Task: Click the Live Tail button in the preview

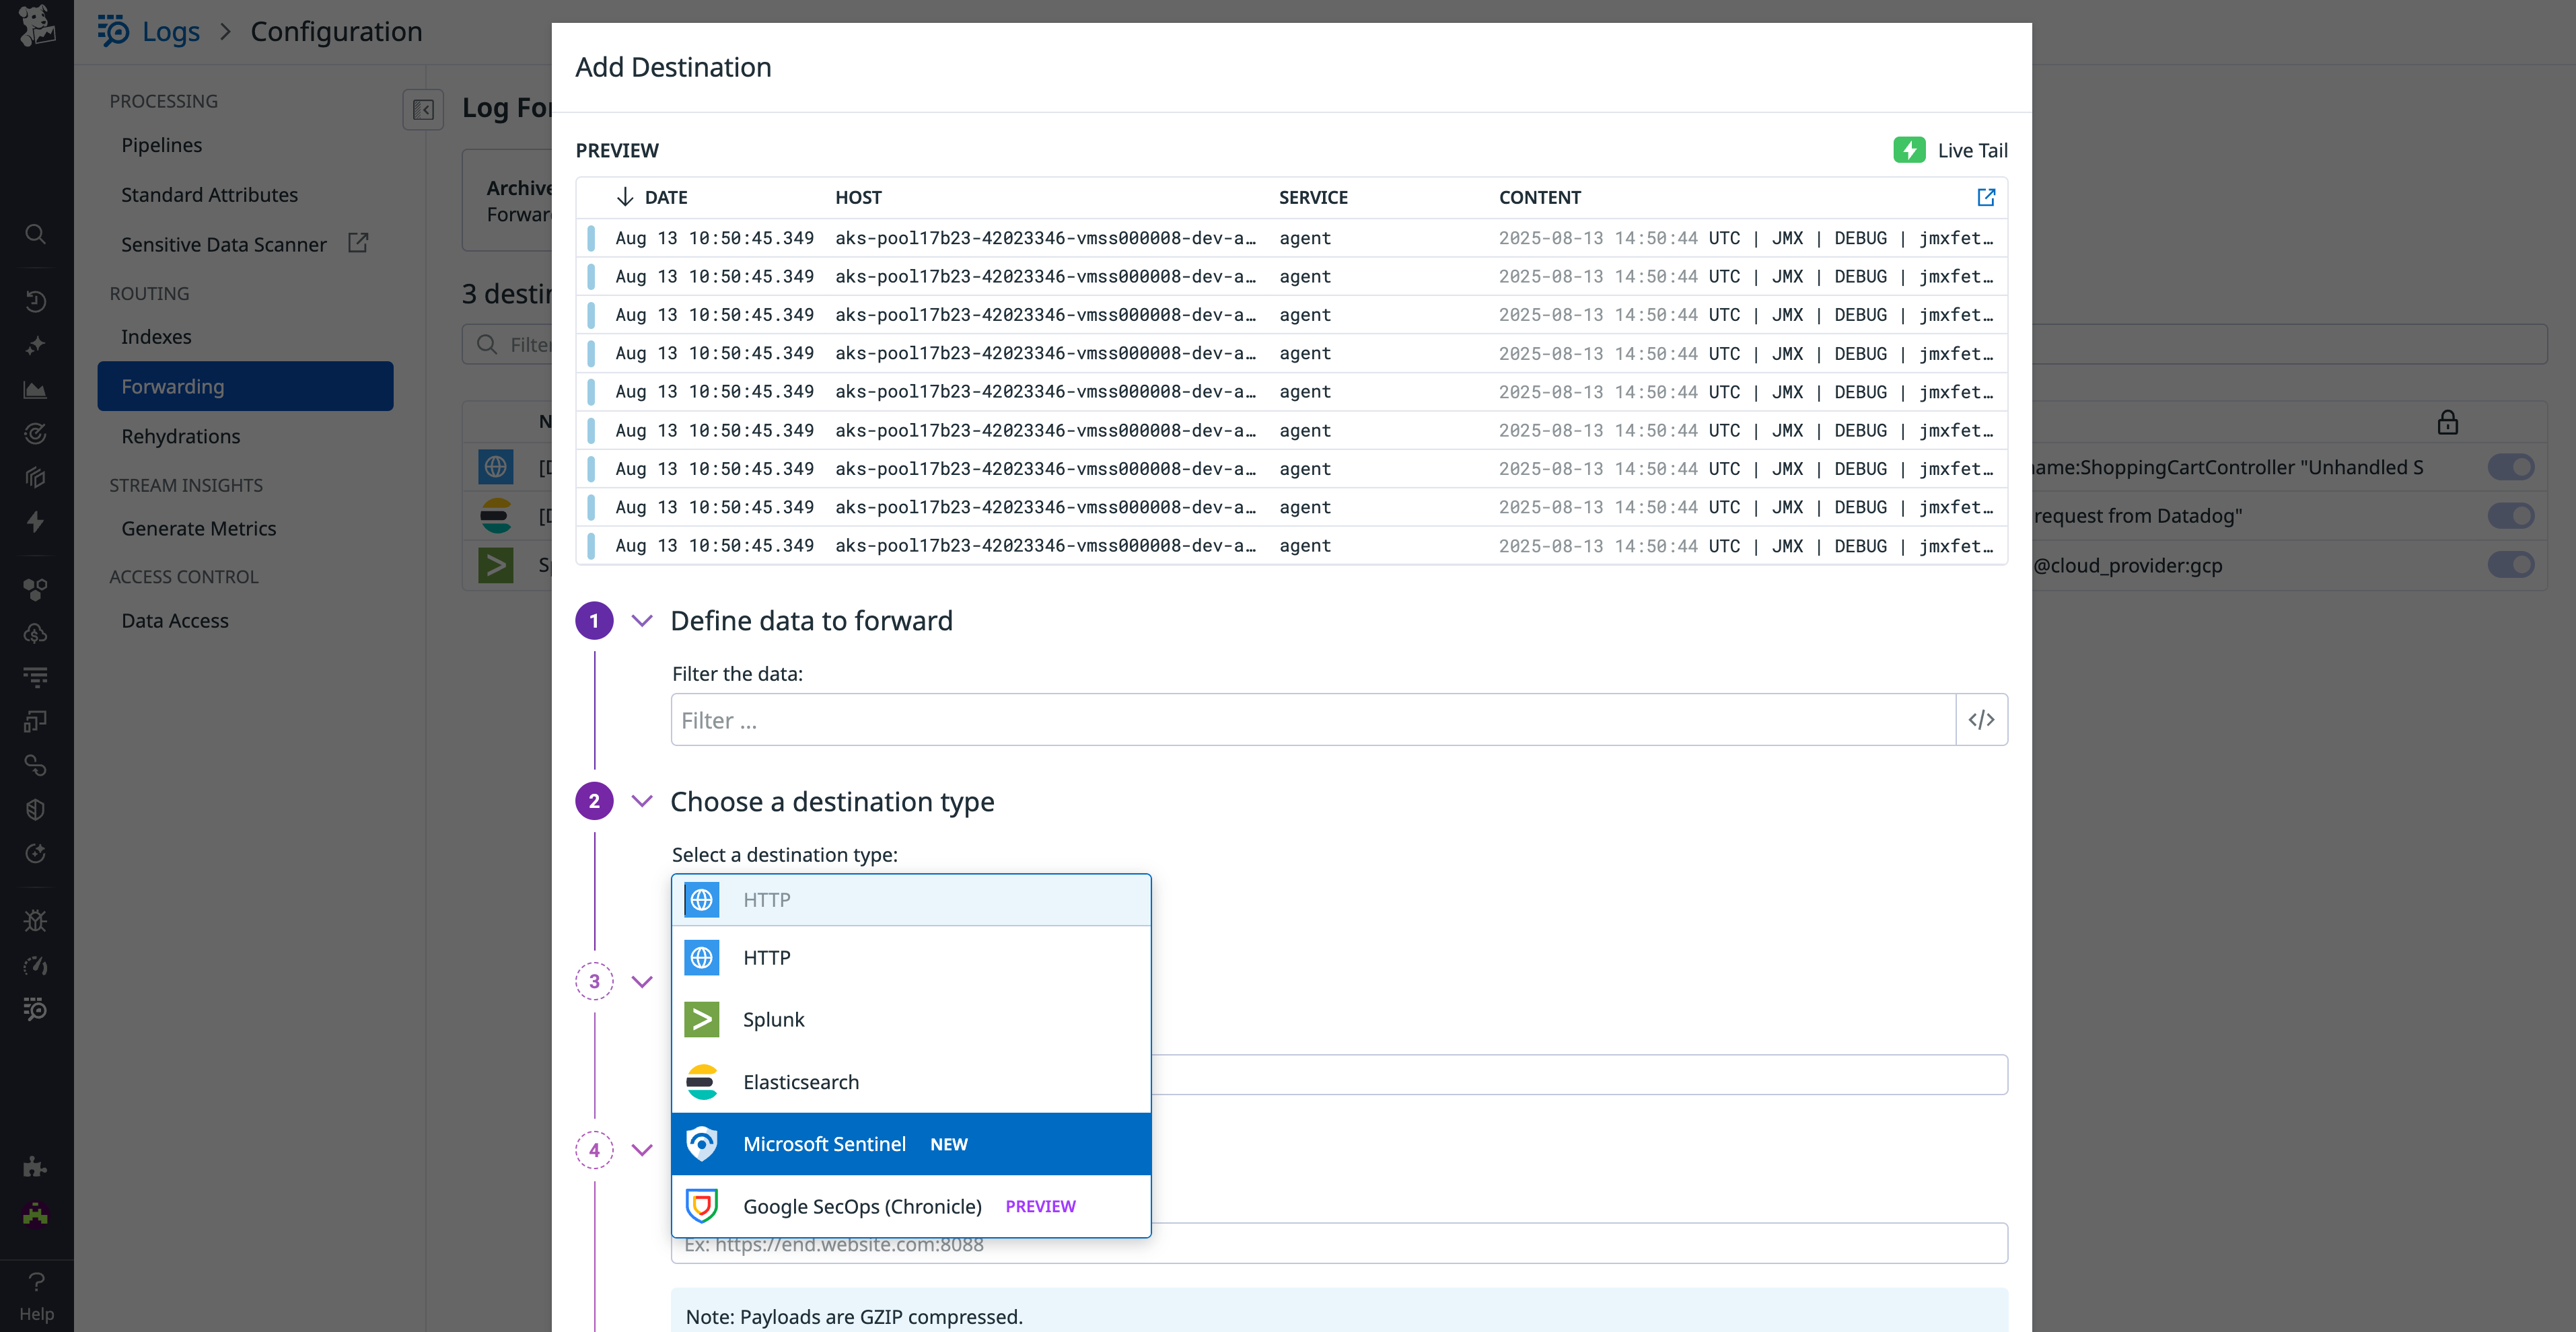Action: coord(1951,149)
